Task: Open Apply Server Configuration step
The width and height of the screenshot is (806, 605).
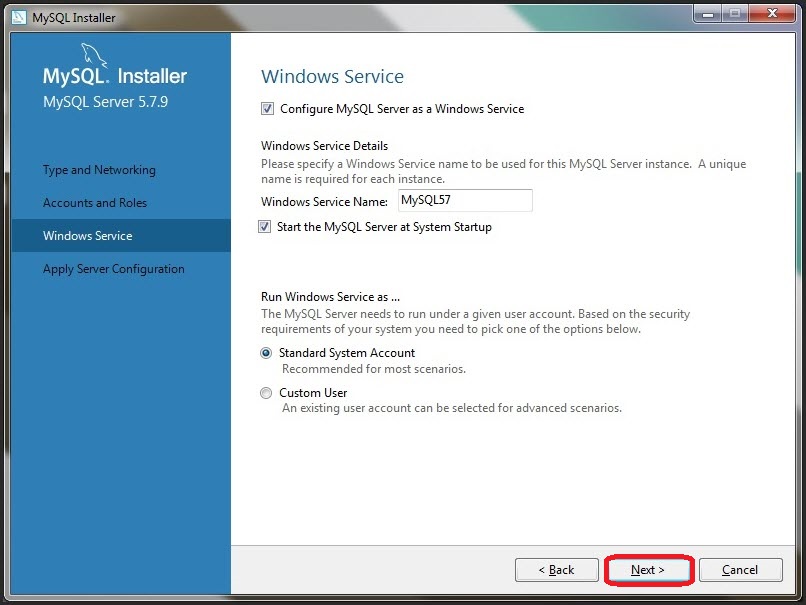Action: tap(114, 269)
